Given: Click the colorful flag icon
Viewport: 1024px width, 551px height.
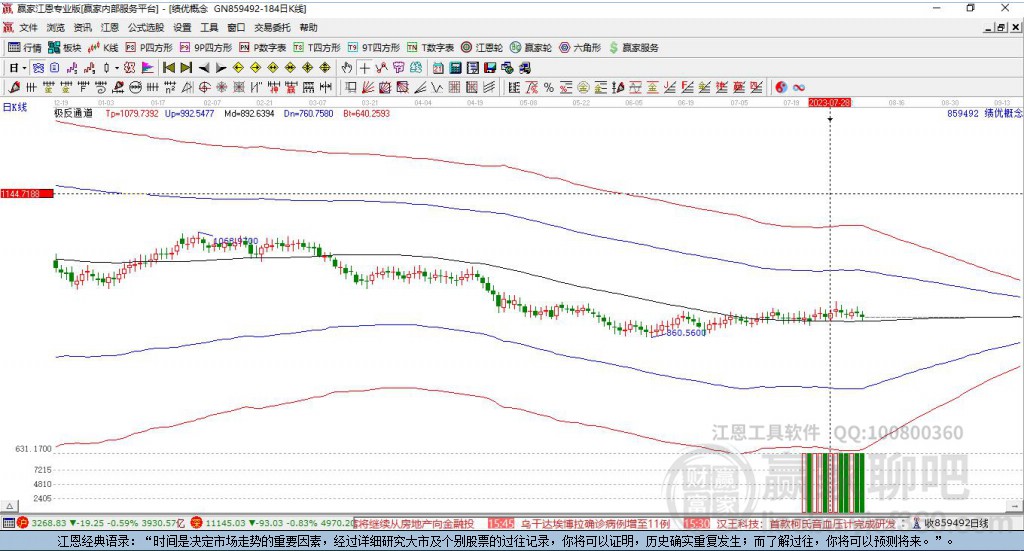Looking at the screenshot, I should pos(148,68).
